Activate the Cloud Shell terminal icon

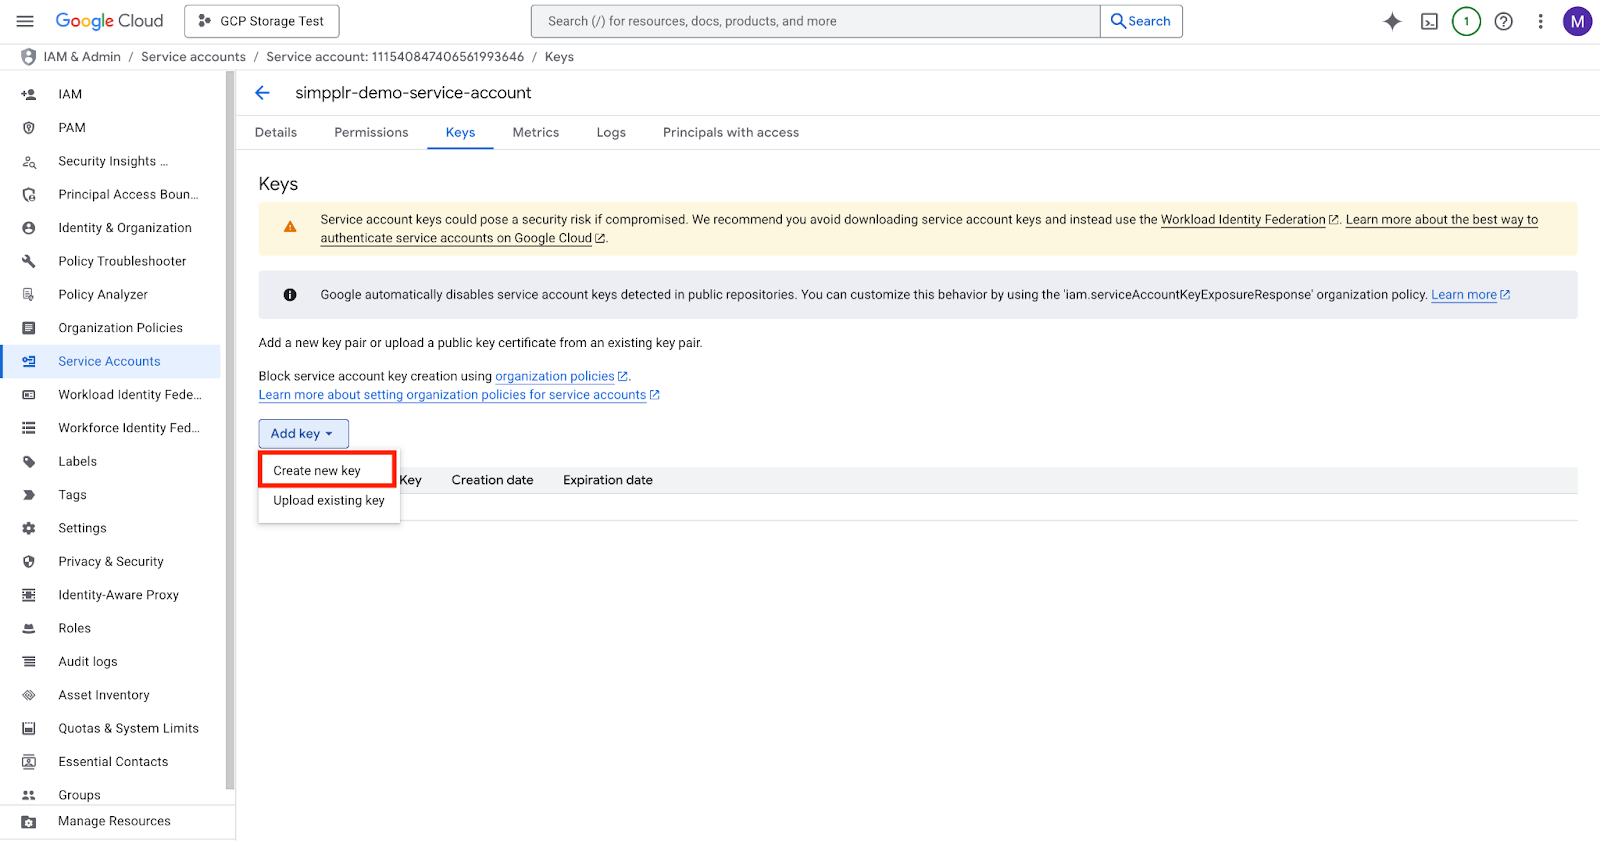(x=1429, y=21)
